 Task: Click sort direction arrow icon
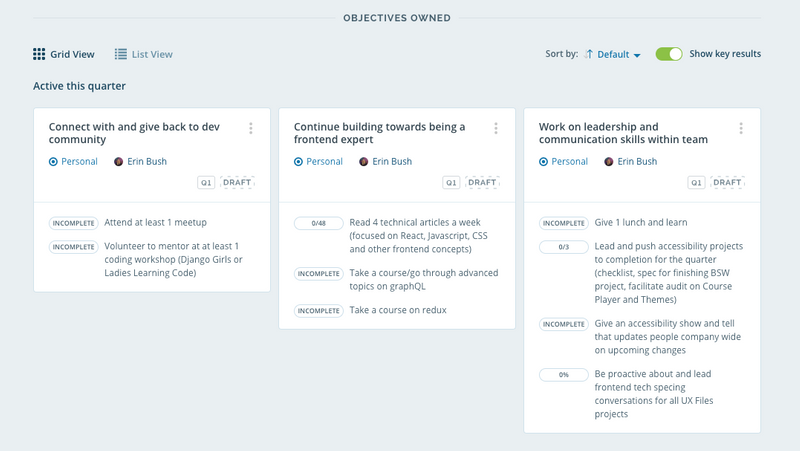(589, 54)
